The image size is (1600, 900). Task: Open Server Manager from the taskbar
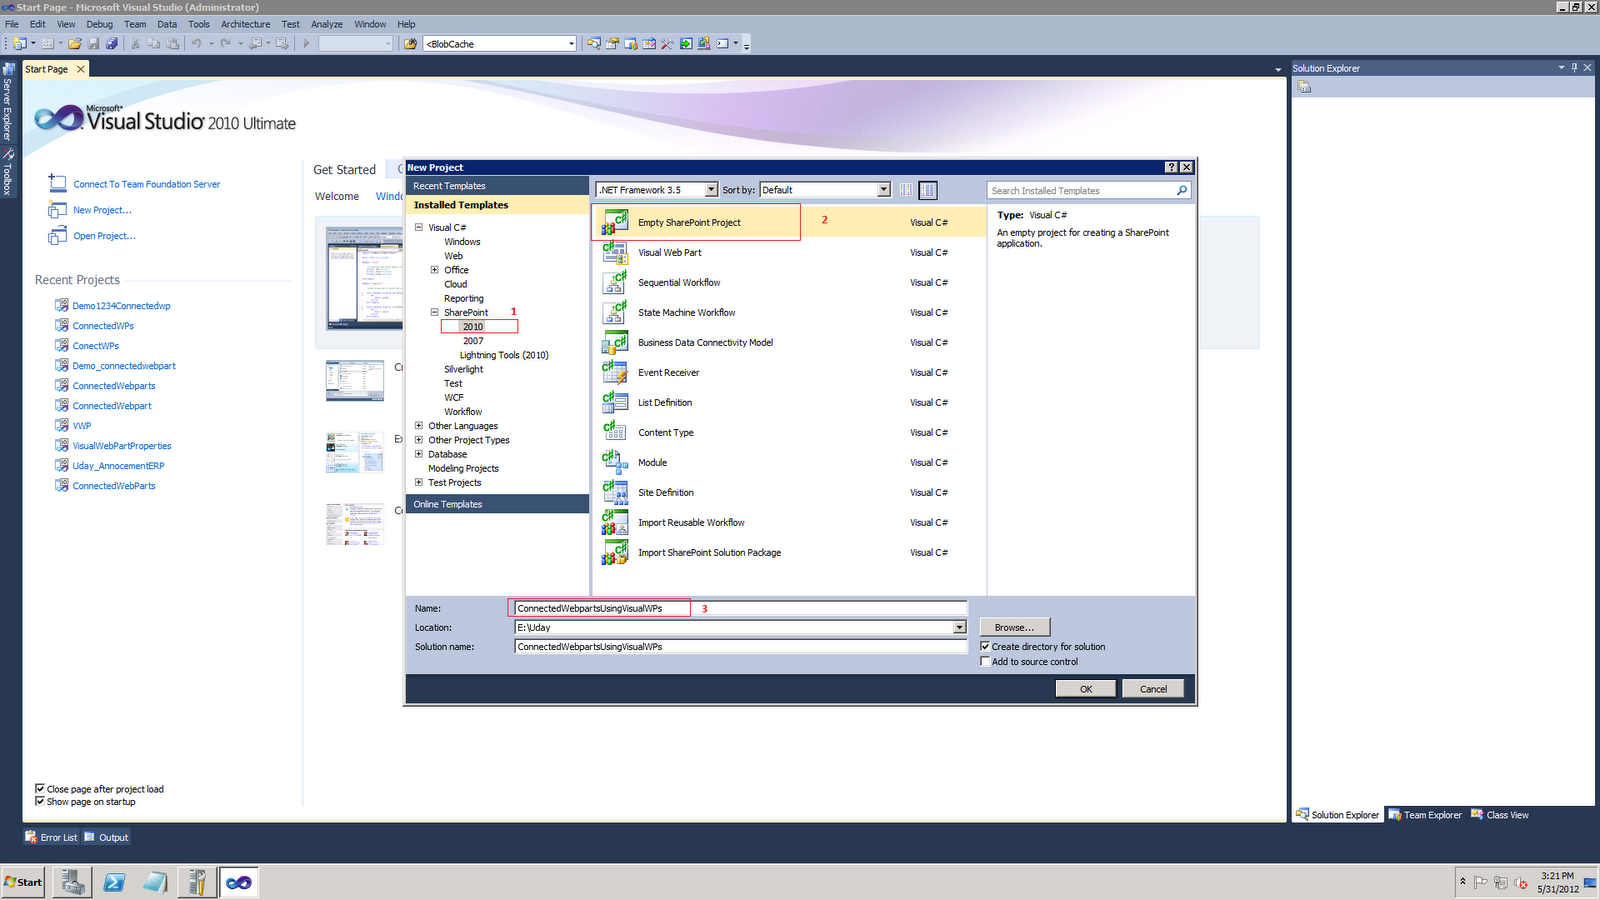(72, 882)
